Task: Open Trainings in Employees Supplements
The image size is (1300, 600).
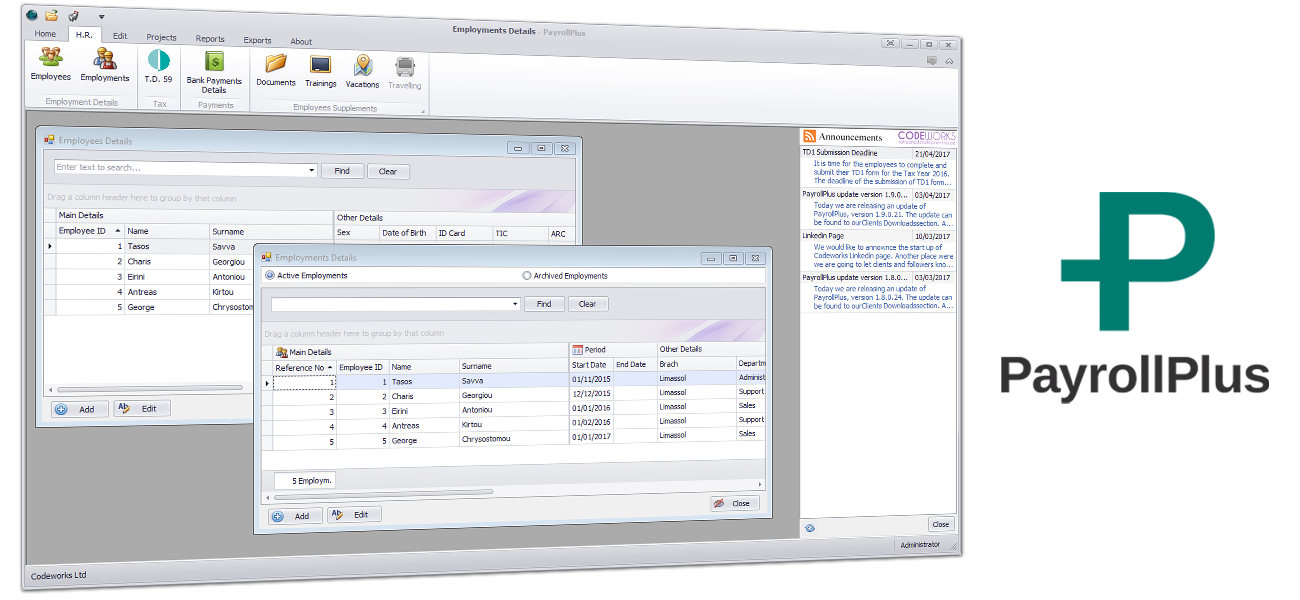Action: [x=320, y=66]
